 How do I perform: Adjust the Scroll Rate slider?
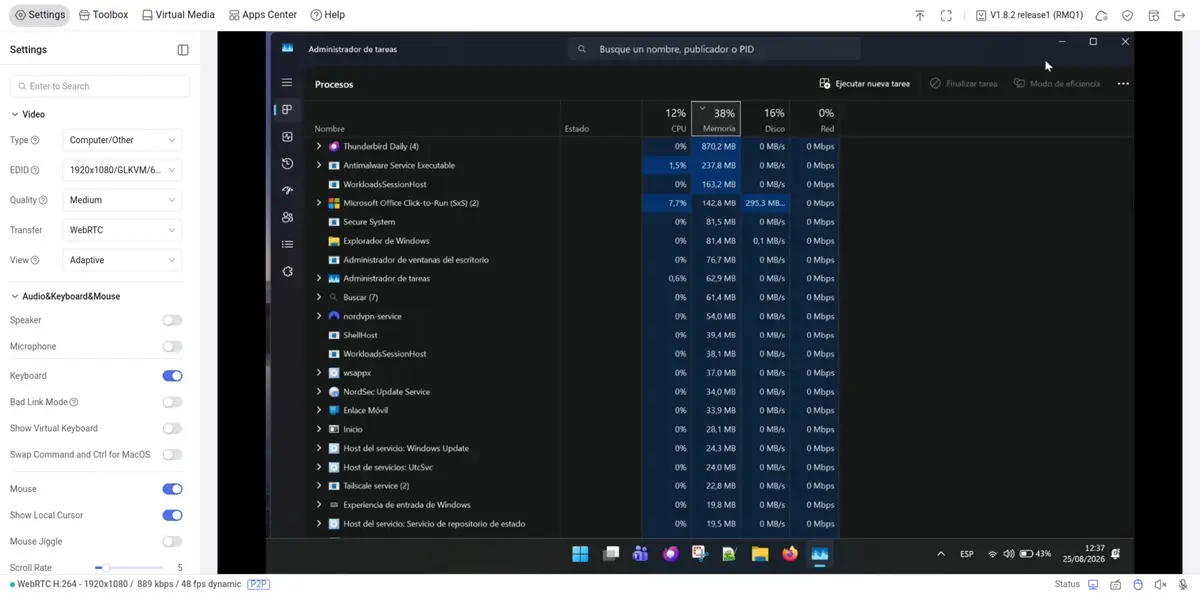point(128,568)
